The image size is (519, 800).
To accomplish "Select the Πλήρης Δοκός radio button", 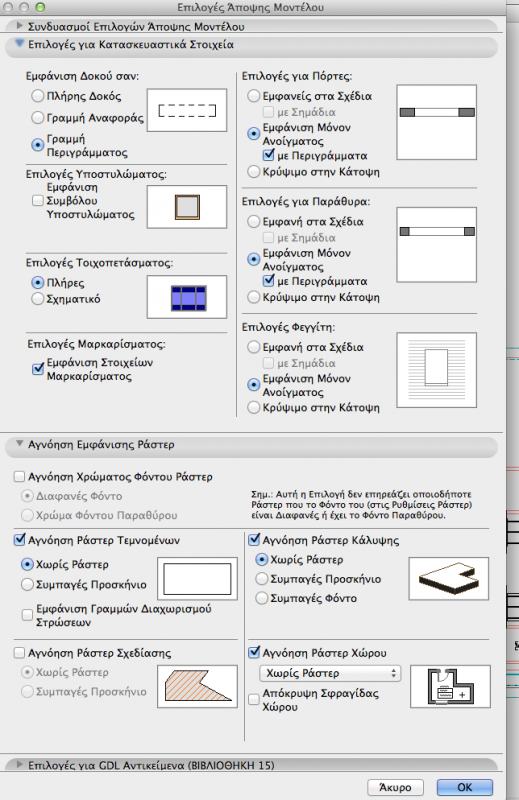I will coord(37,96).
